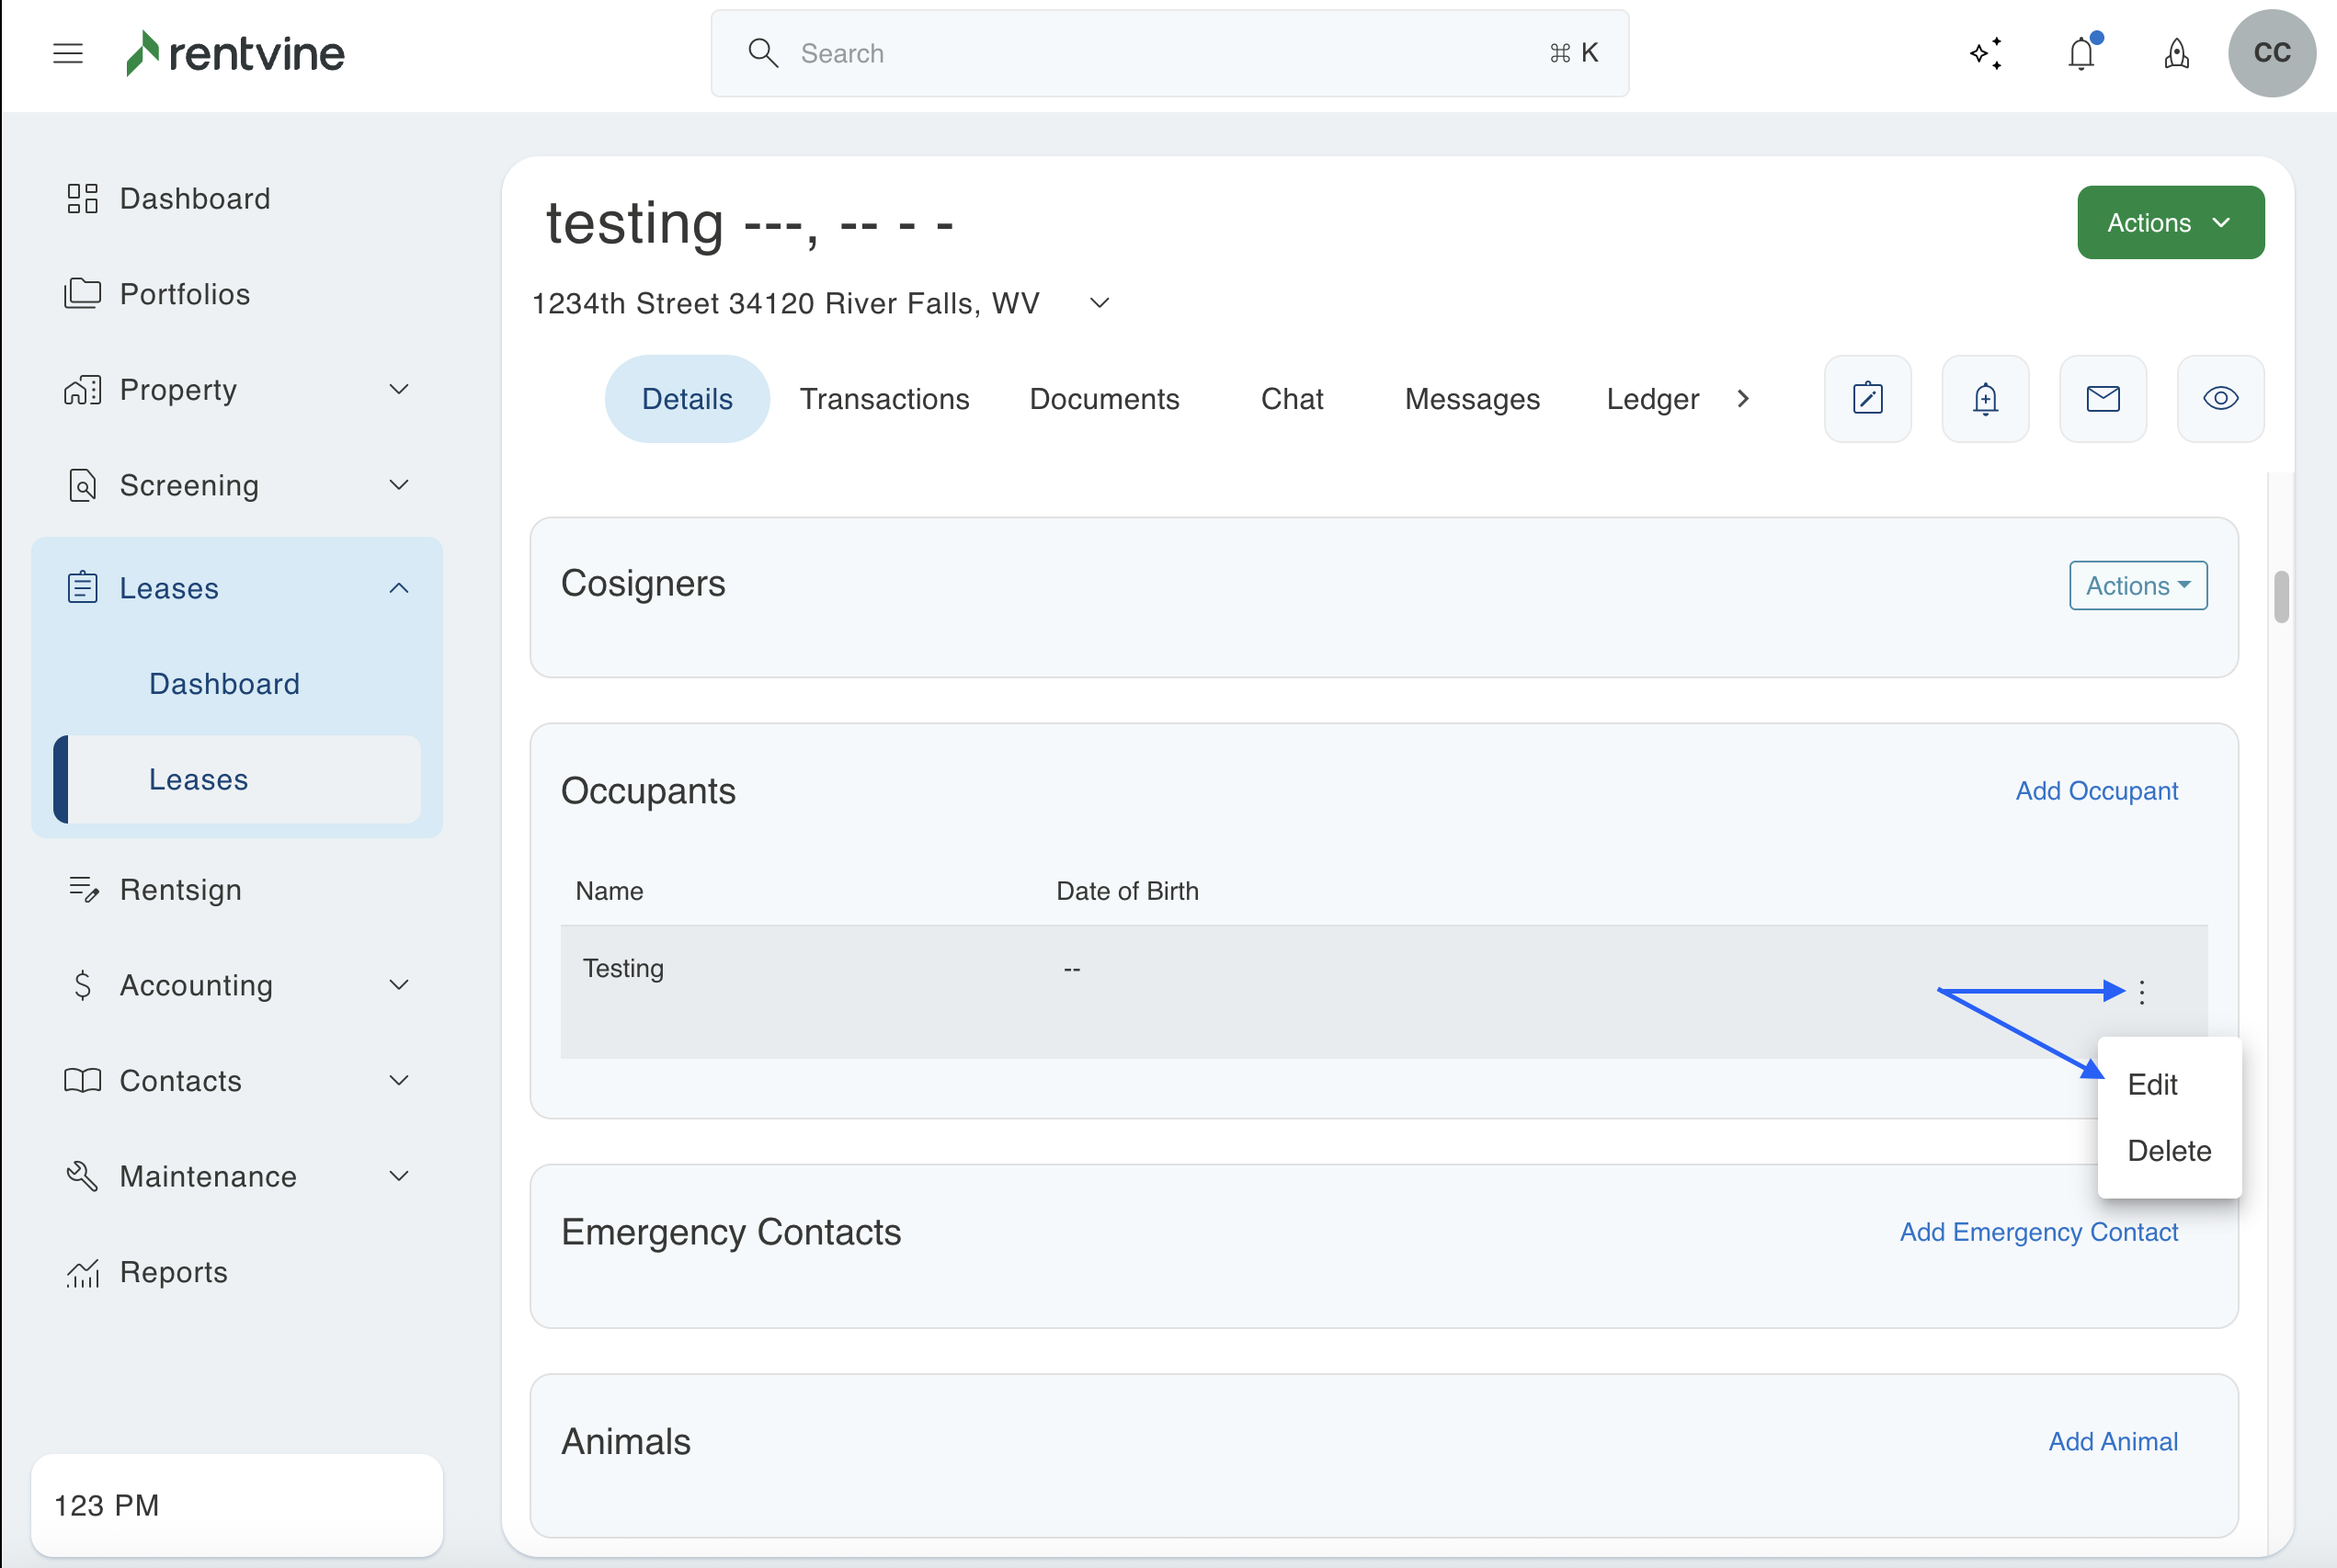Open the green Actions dropdown

point(2170,222)
